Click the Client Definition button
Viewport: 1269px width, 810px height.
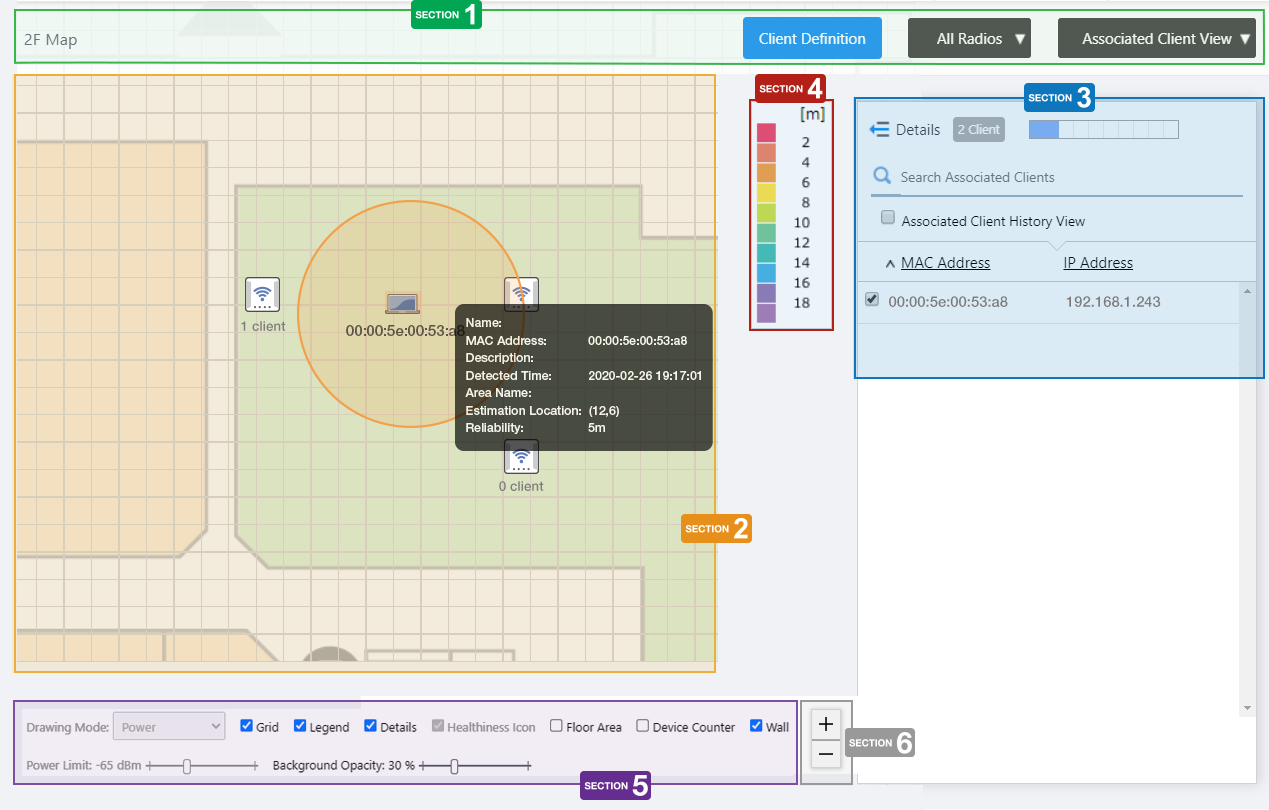point(812,39)
